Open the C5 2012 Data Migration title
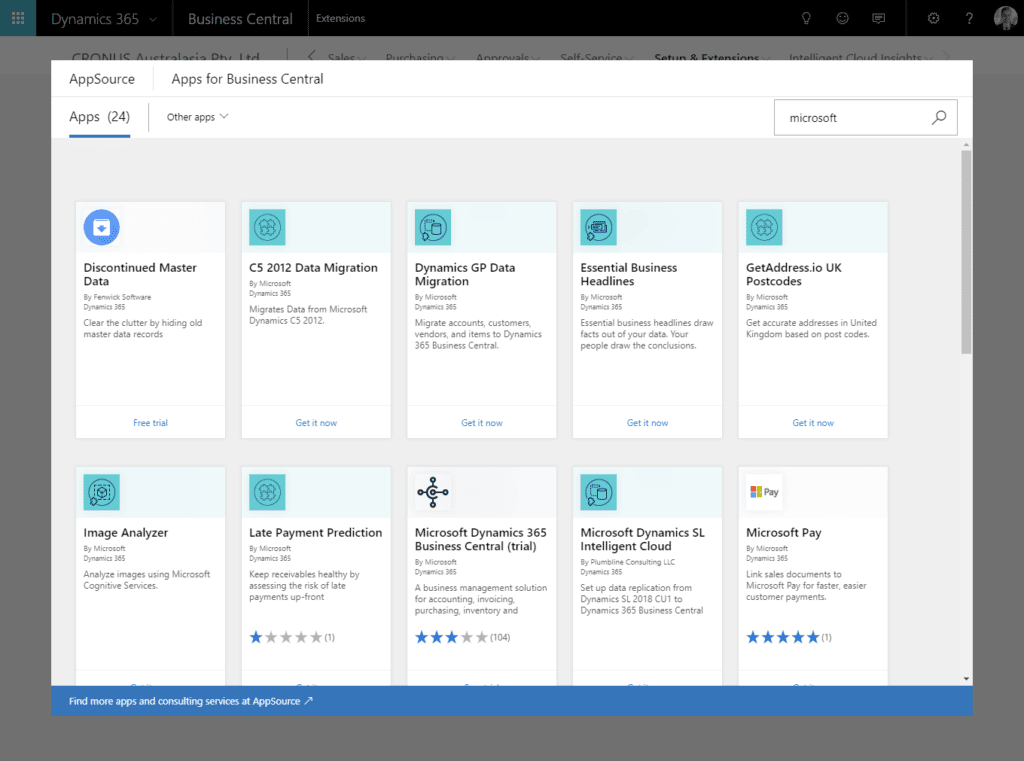 313,268
